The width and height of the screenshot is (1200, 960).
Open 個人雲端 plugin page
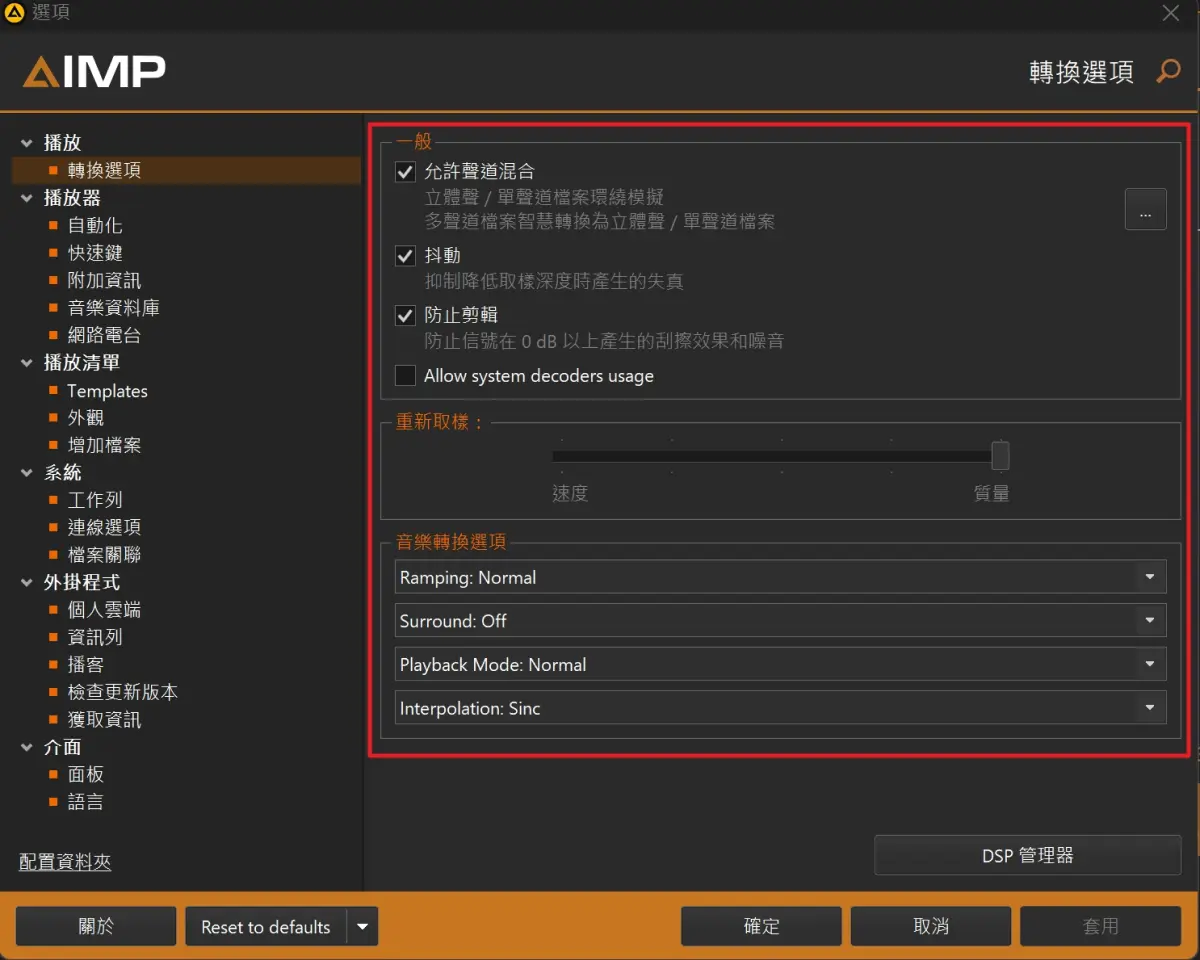104,610
